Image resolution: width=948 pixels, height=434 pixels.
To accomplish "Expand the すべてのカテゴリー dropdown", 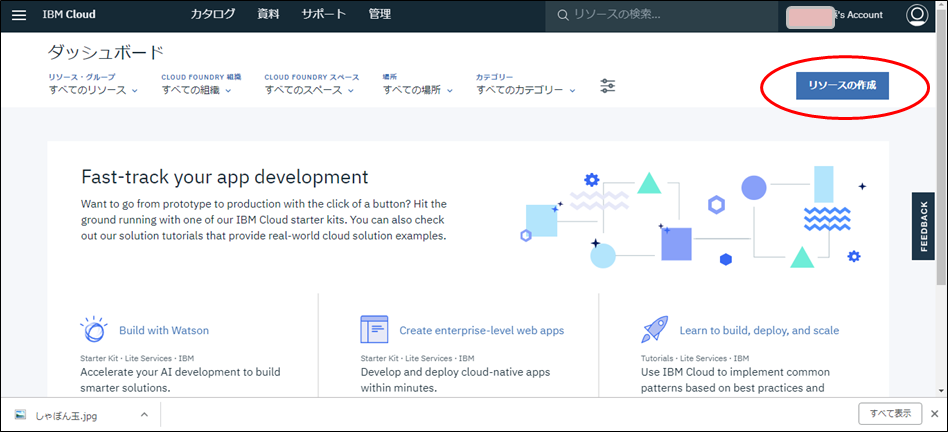I will point(525,90).
